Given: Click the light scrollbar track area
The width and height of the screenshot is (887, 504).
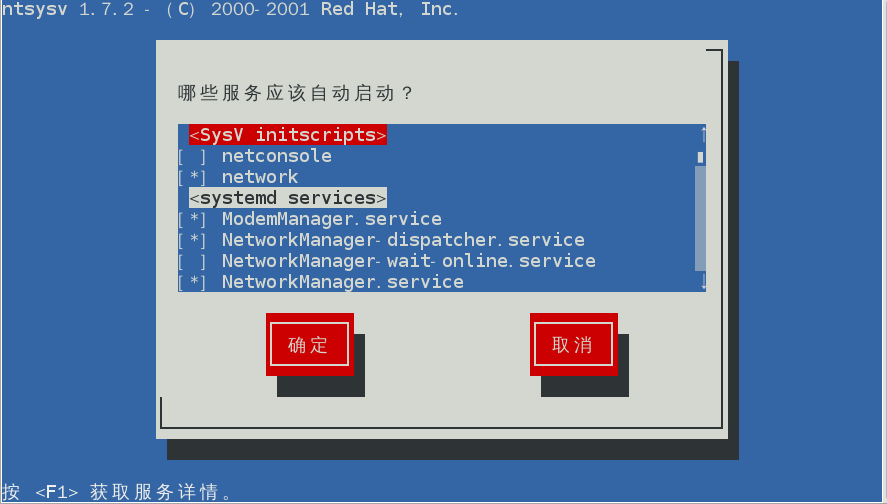Looking at the screenshot, I should [700, 218].
